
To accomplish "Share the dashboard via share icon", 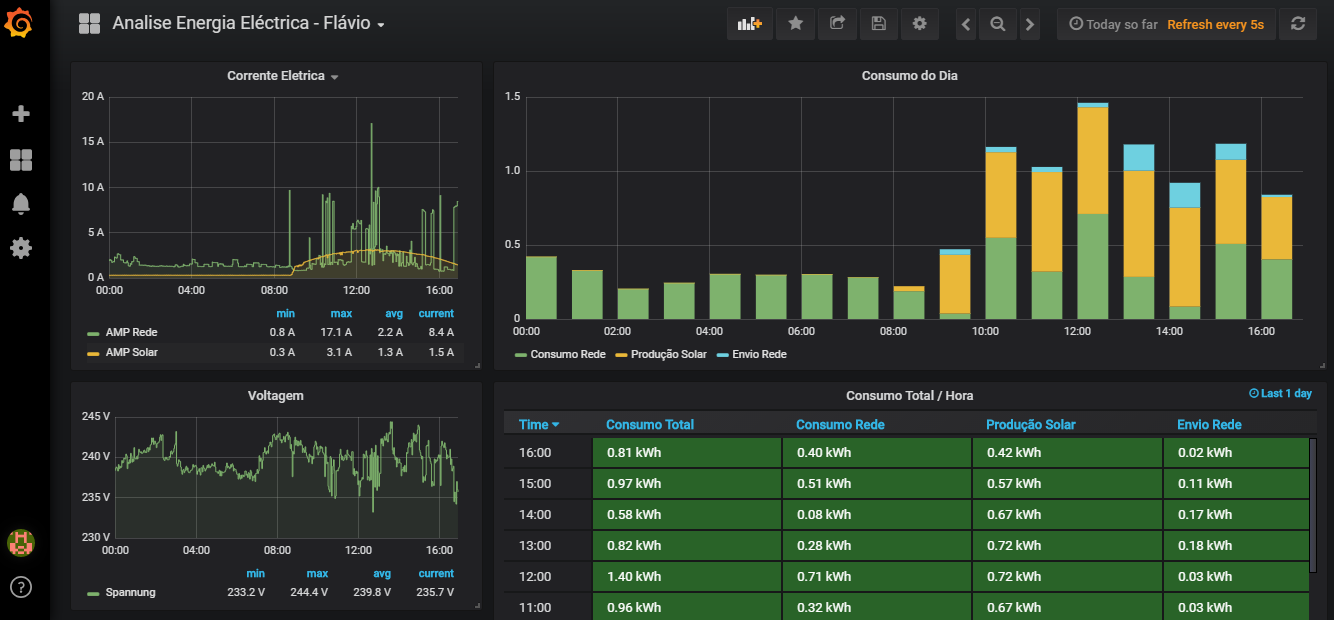I will click(838, 24).
